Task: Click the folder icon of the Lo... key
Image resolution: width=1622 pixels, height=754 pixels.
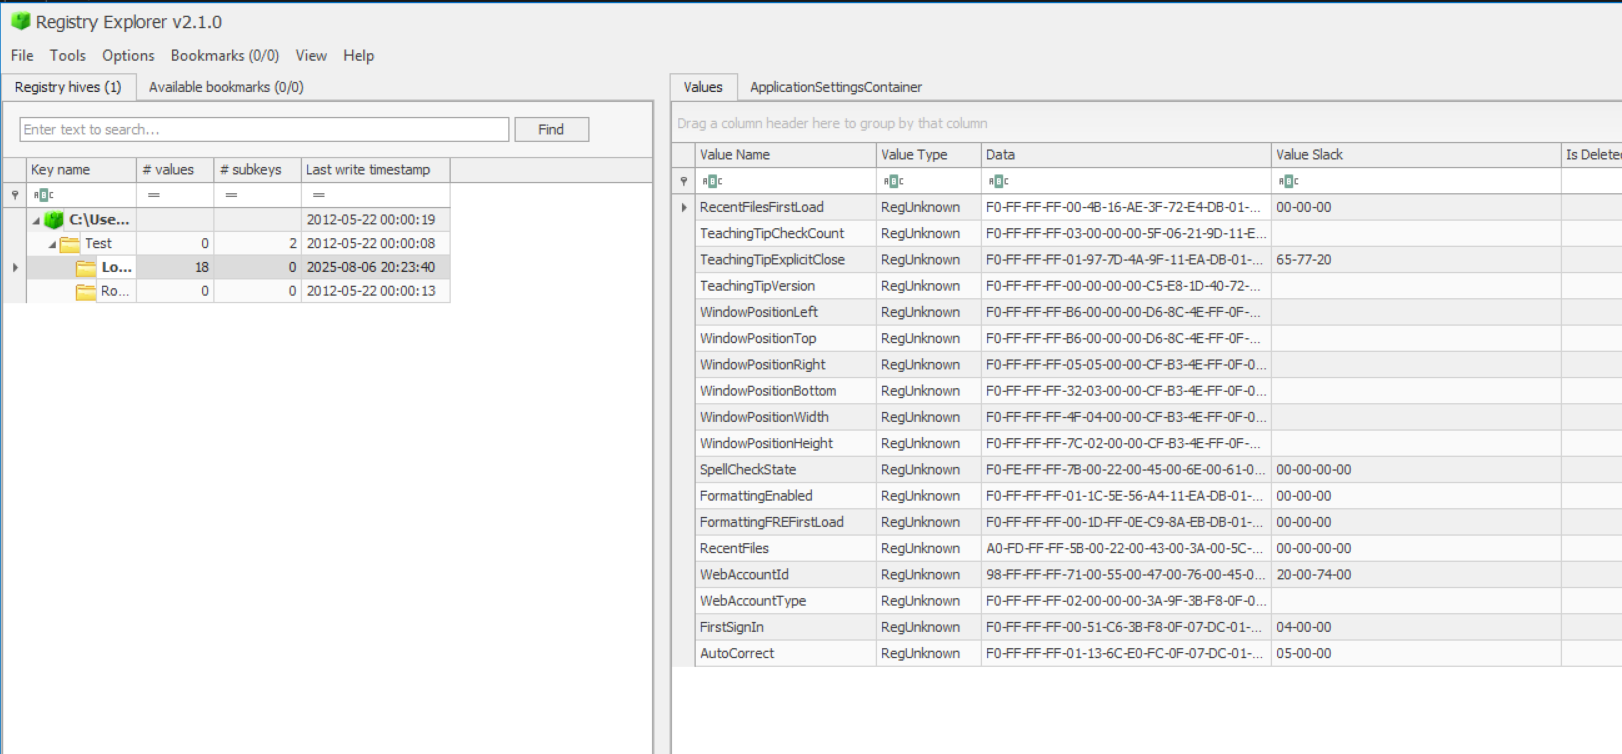Action: (86, 268)
